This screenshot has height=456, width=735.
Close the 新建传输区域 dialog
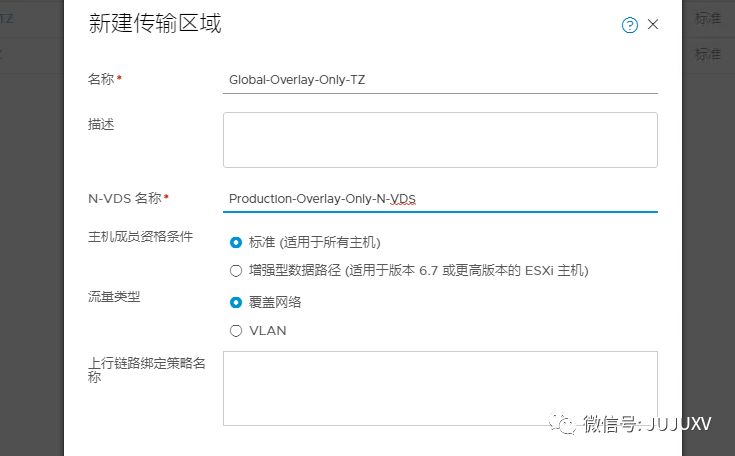(x=653, y=25)
